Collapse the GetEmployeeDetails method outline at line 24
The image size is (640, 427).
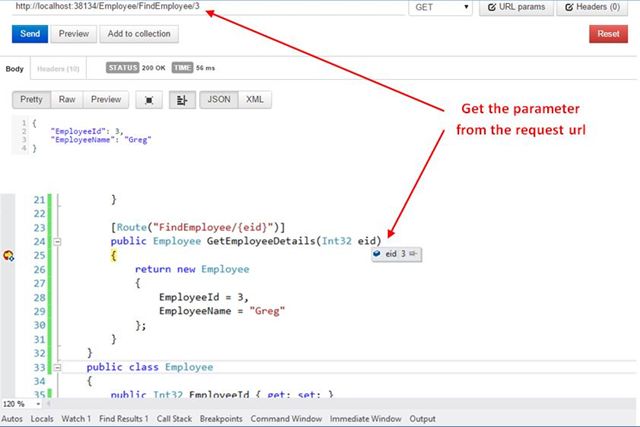coord(58,242)
